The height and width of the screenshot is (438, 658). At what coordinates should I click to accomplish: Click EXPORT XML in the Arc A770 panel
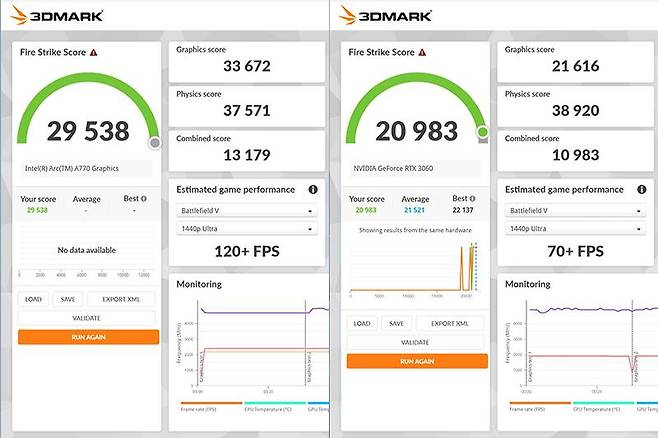121,299
